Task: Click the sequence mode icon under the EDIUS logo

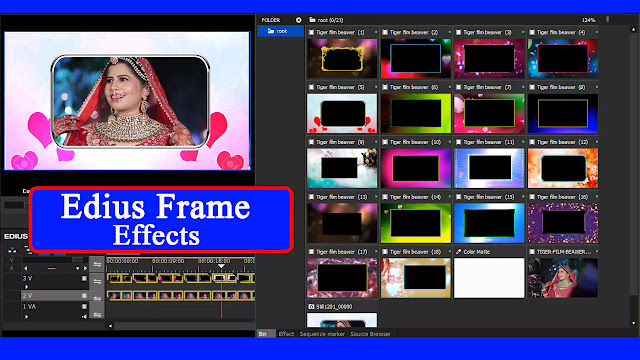Action: [x=12, y=249]
